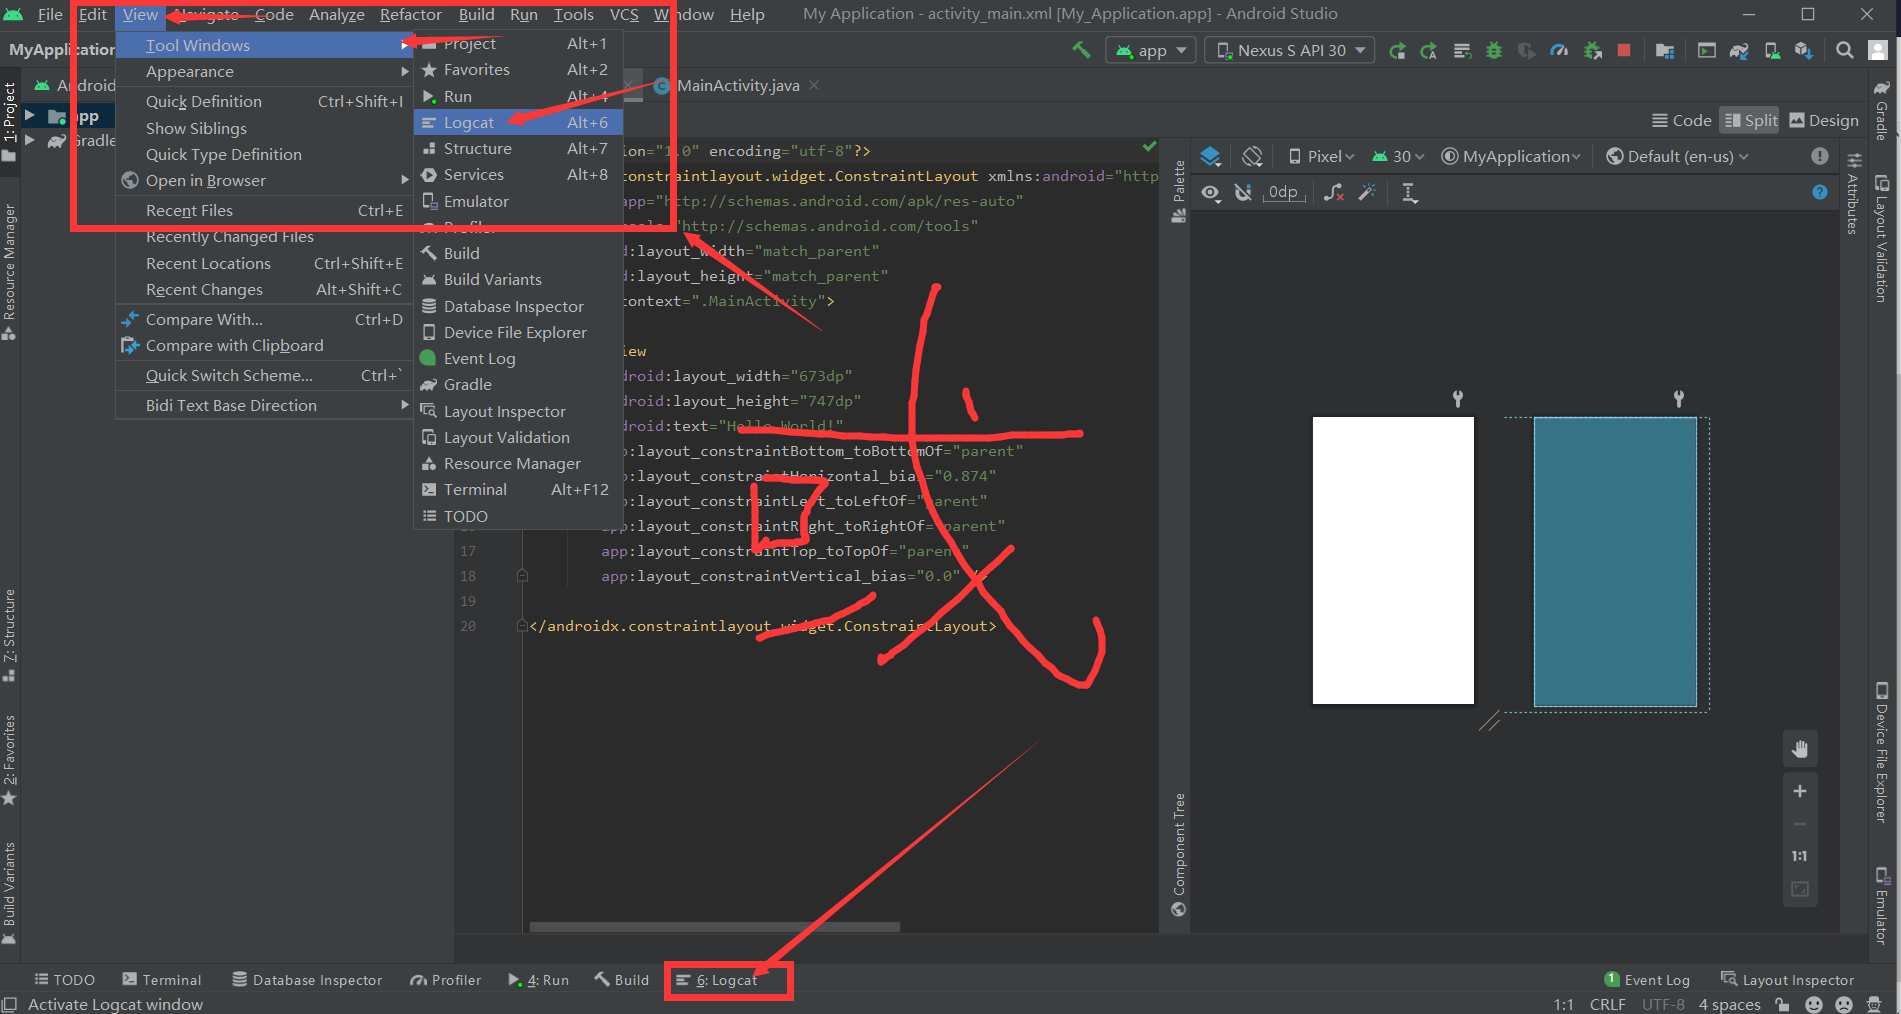Screen dimensions: 1901x1014
Task: Switch editor to Design view mode
Action: click(1824, 120)
